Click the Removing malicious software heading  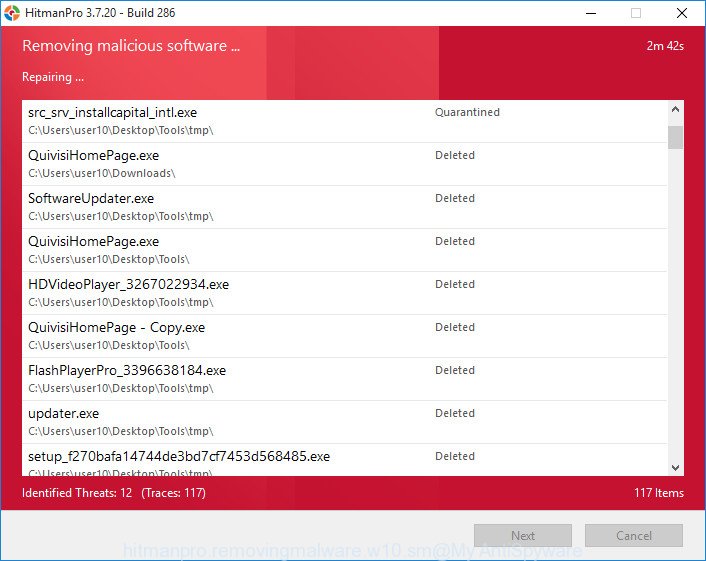pyautogui.click(x=131, y=45)
